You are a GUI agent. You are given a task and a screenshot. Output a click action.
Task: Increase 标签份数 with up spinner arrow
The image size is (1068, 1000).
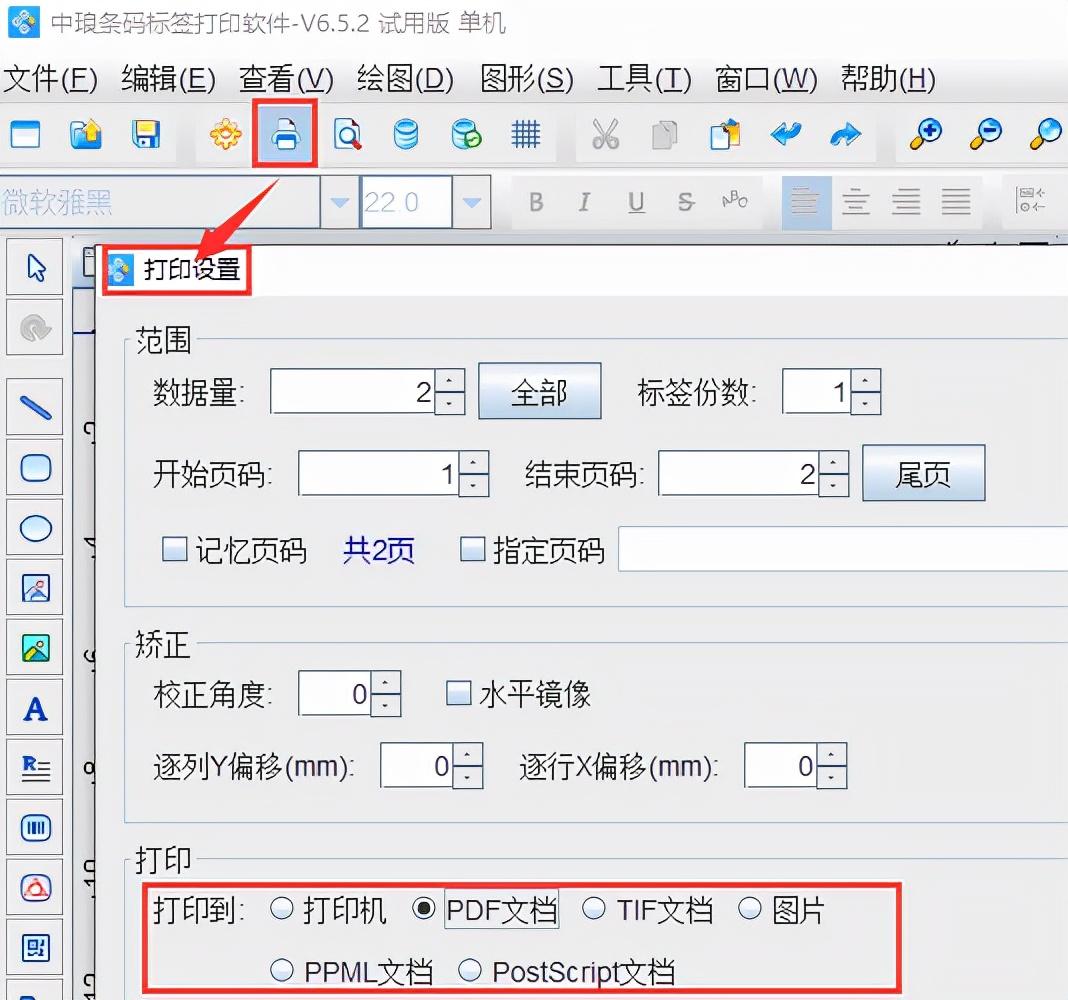tap(865, 380)
